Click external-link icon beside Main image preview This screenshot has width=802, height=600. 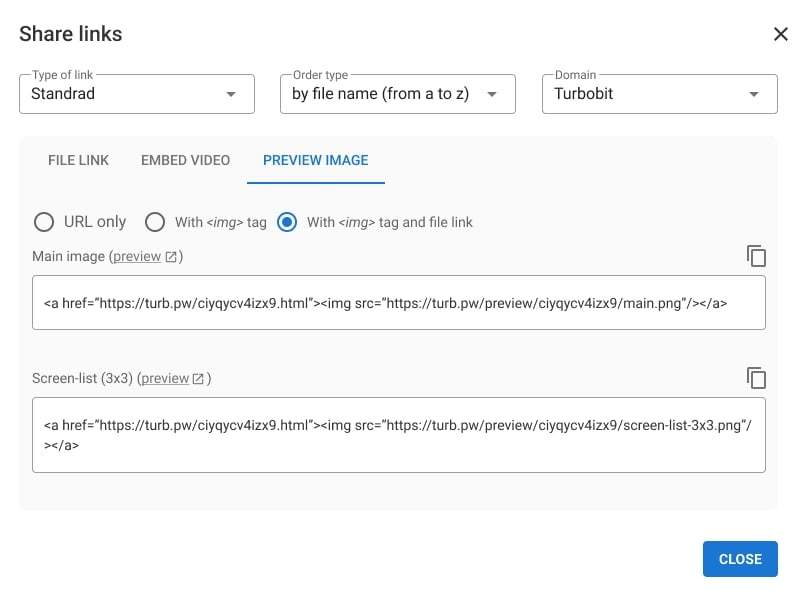[171, 257]
